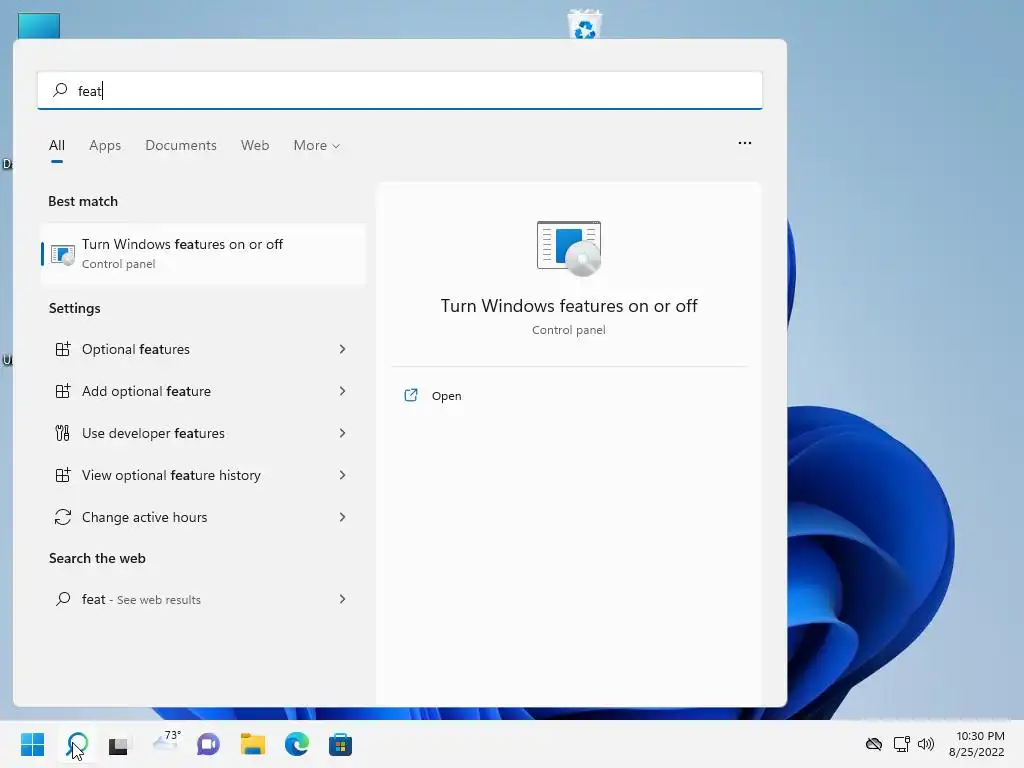Expand Change active hours arrow

pos(342,517)
